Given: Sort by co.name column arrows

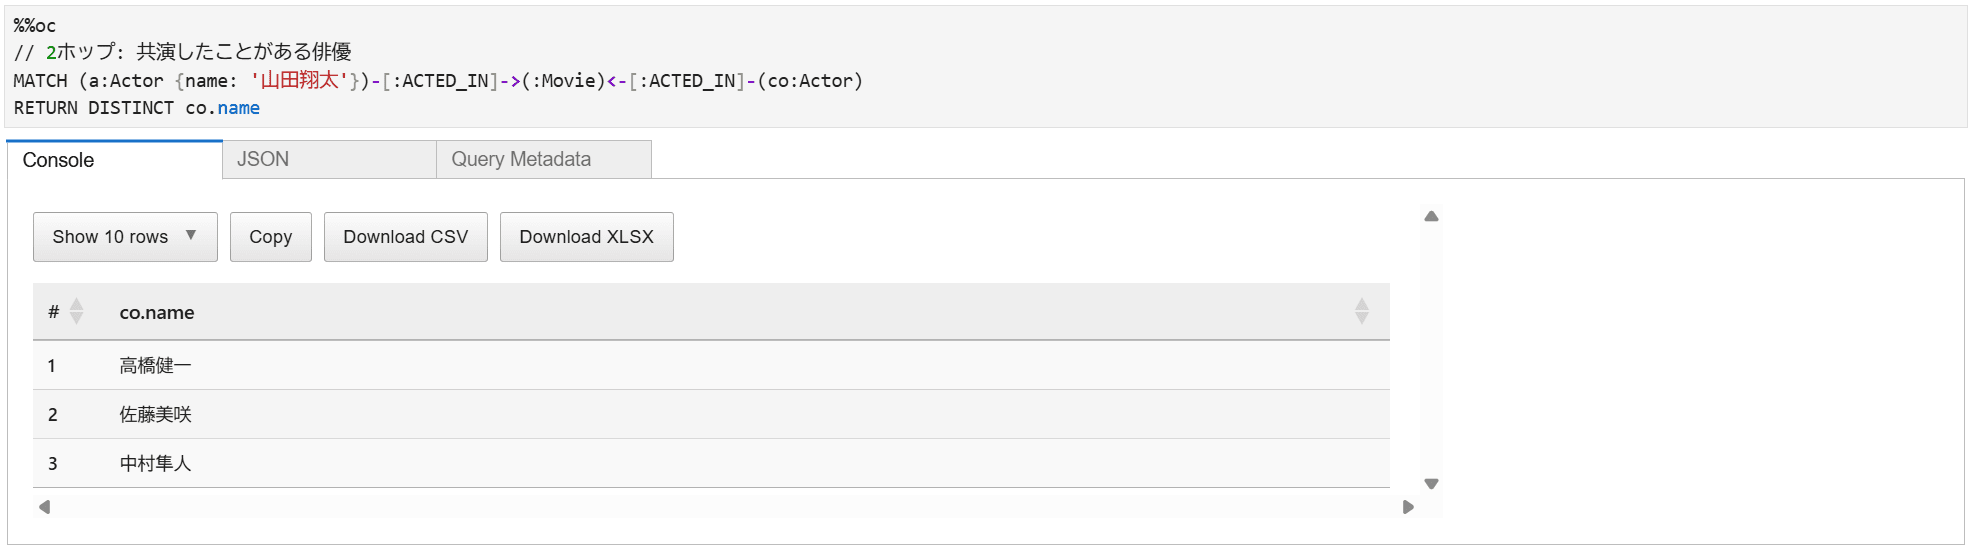Looking at the screenshot, I should pos(1361,312).
